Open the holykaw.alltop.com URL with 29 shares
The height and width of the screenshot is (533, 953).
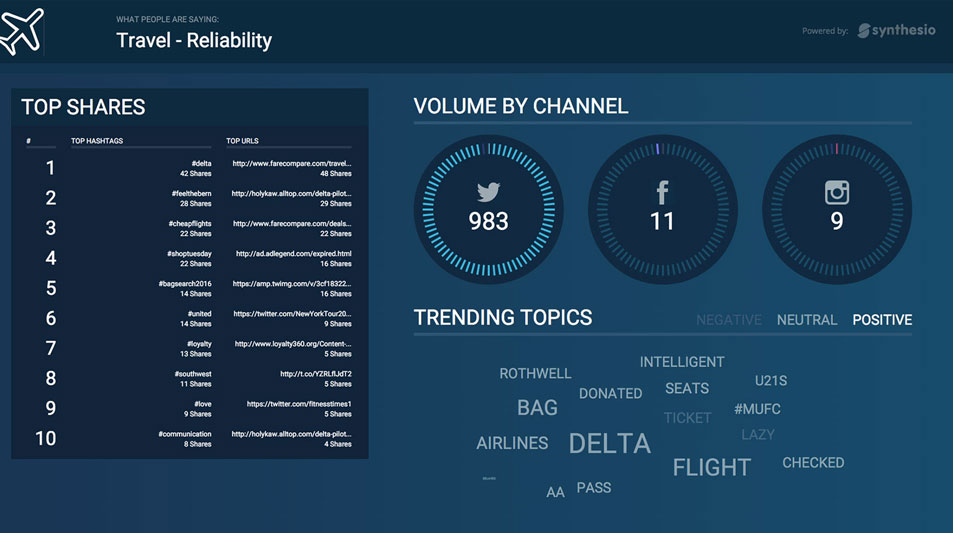coord(291,193)
